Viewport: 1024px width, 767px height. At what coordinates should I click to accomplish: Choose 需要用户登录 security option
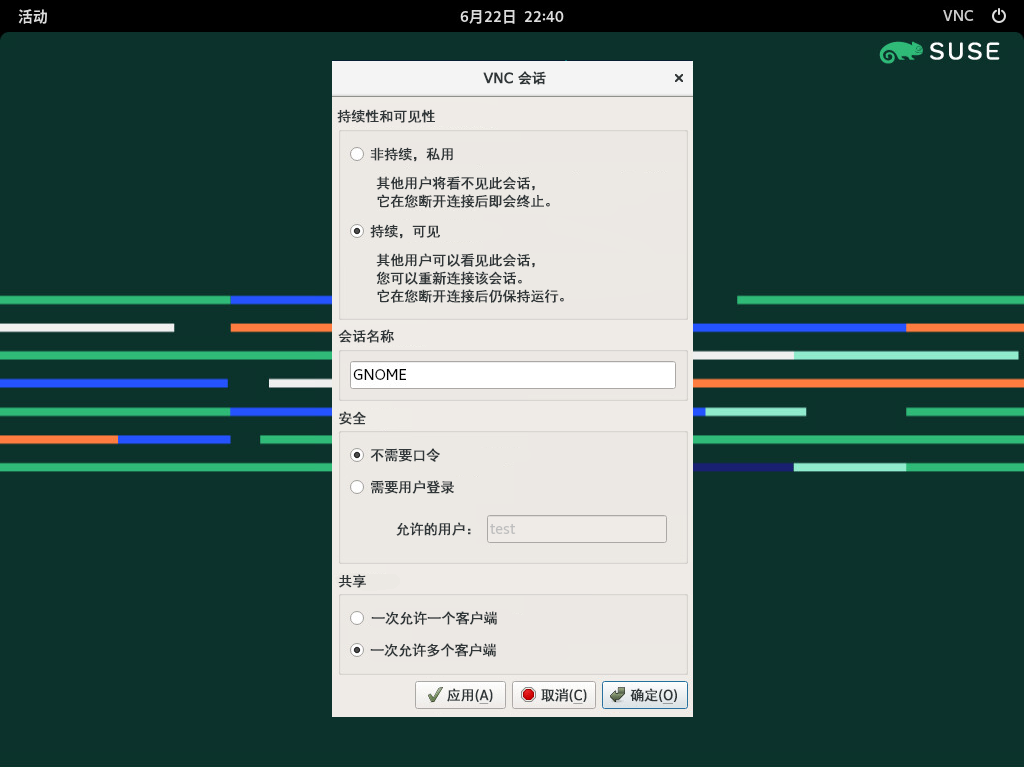tap(357, 487)
